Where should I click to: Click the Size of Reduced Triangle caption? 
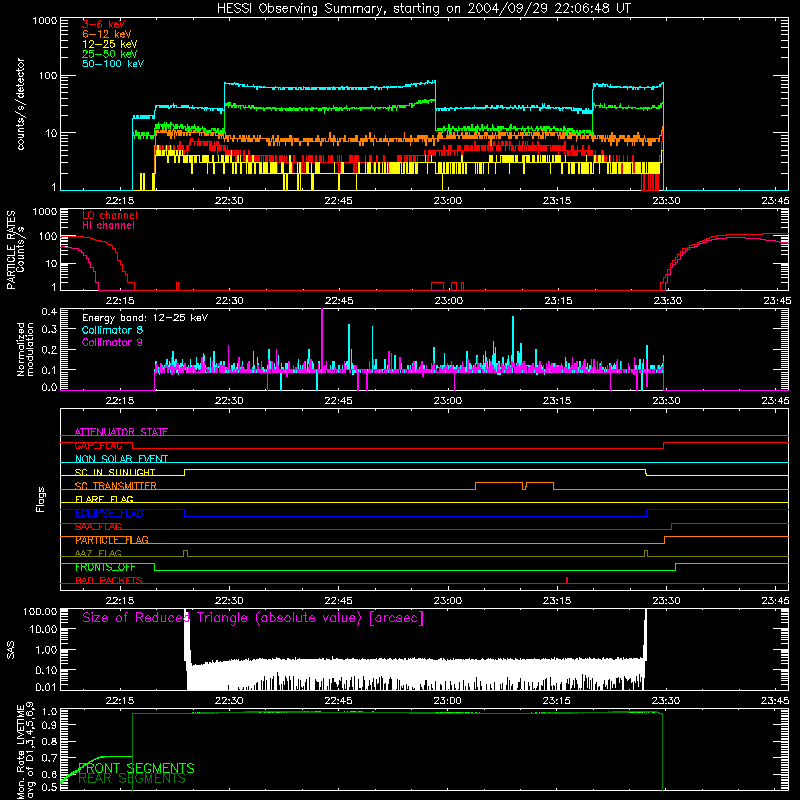[253, 618]
